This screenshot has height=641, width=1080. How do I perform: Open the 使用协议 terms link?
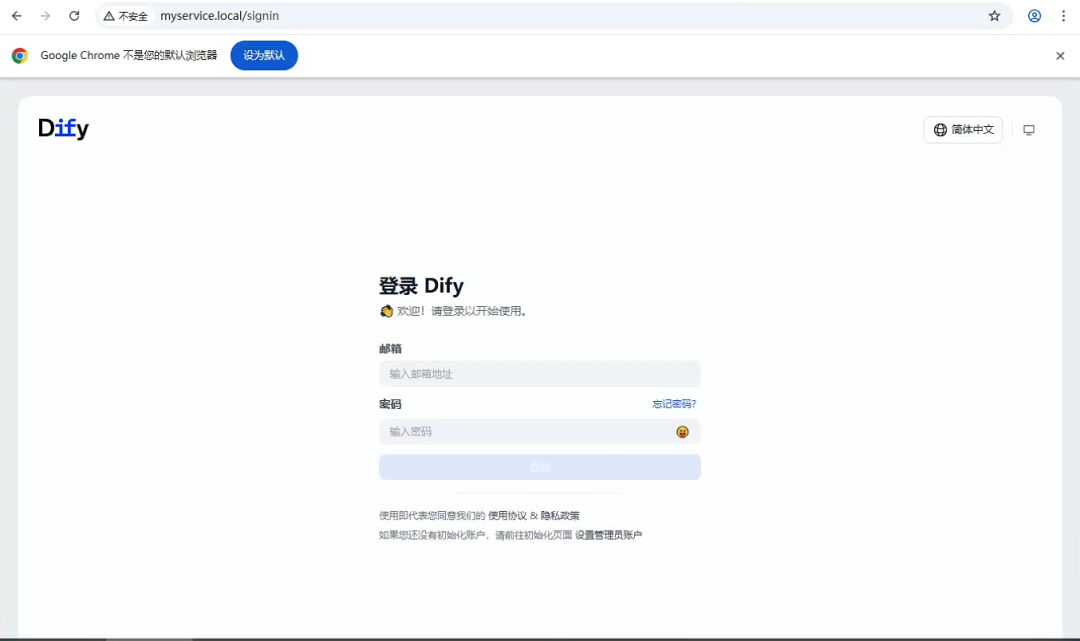(x=507, y=515)
